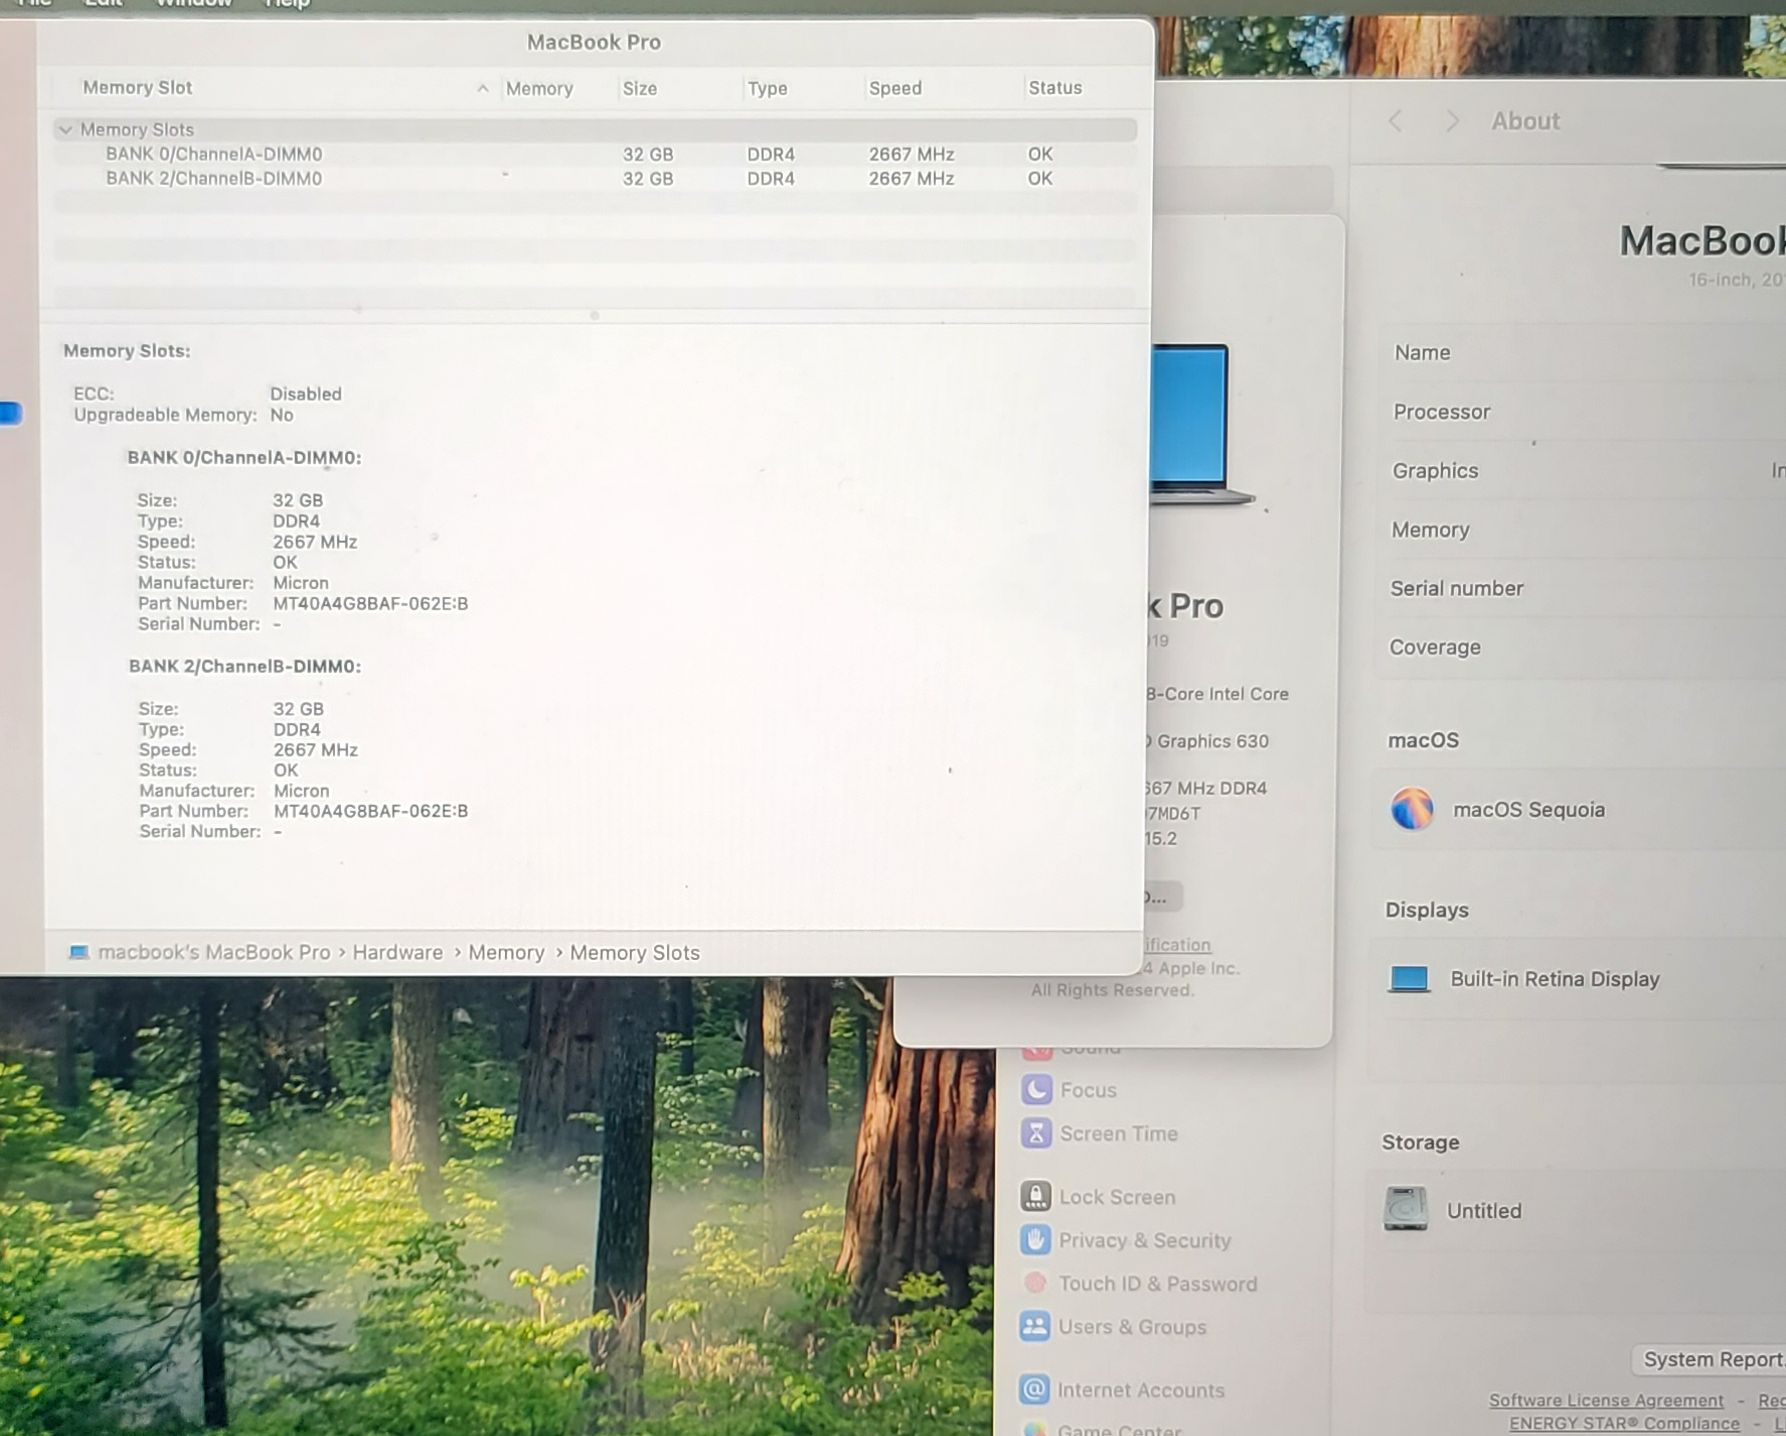This screenshot has width=1786, height=1436.
Task: Click the System Report button
Action: 1712,1360
